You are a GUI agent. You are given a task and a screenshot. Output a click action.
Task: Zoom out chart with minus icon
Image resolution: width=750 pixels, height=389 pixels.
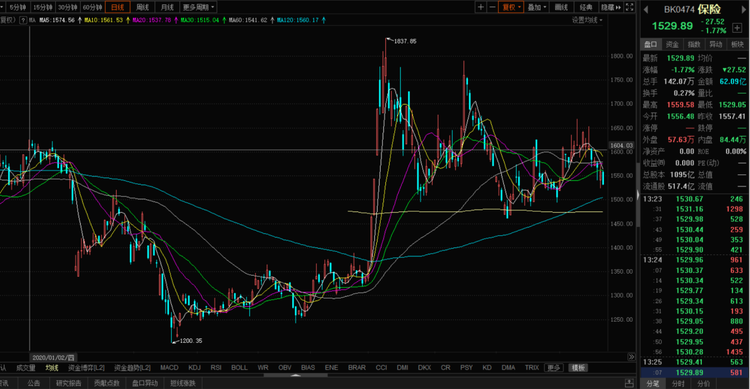point(492,7)
